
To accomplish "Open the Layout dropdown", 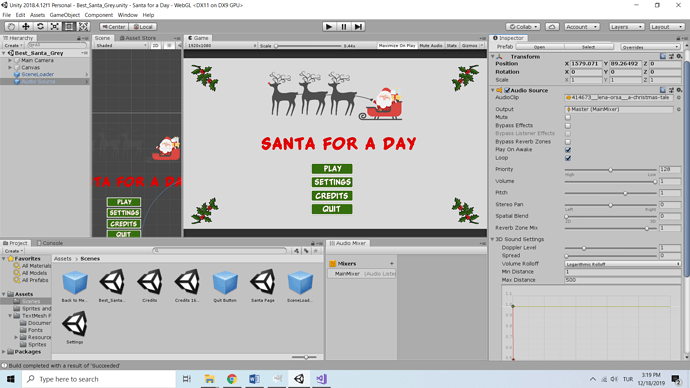I will click(x=667, y=27).
